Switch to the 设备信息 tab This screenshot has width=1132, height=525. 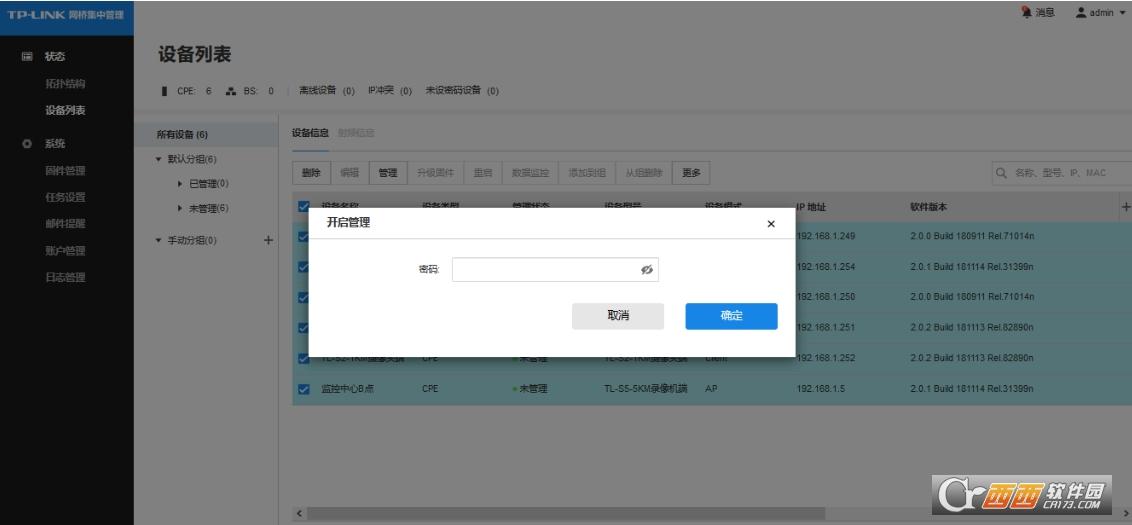pos(309,133)
